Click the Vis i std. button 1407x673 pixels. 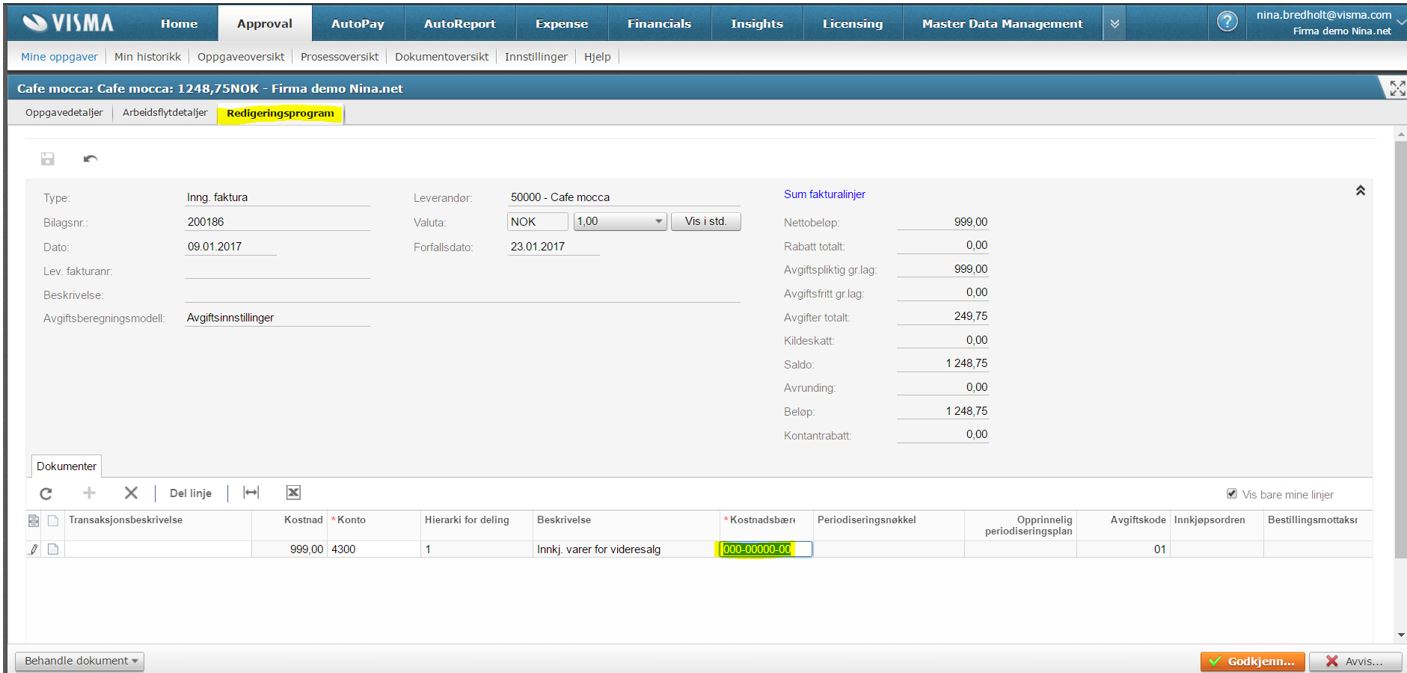point(705,222)
